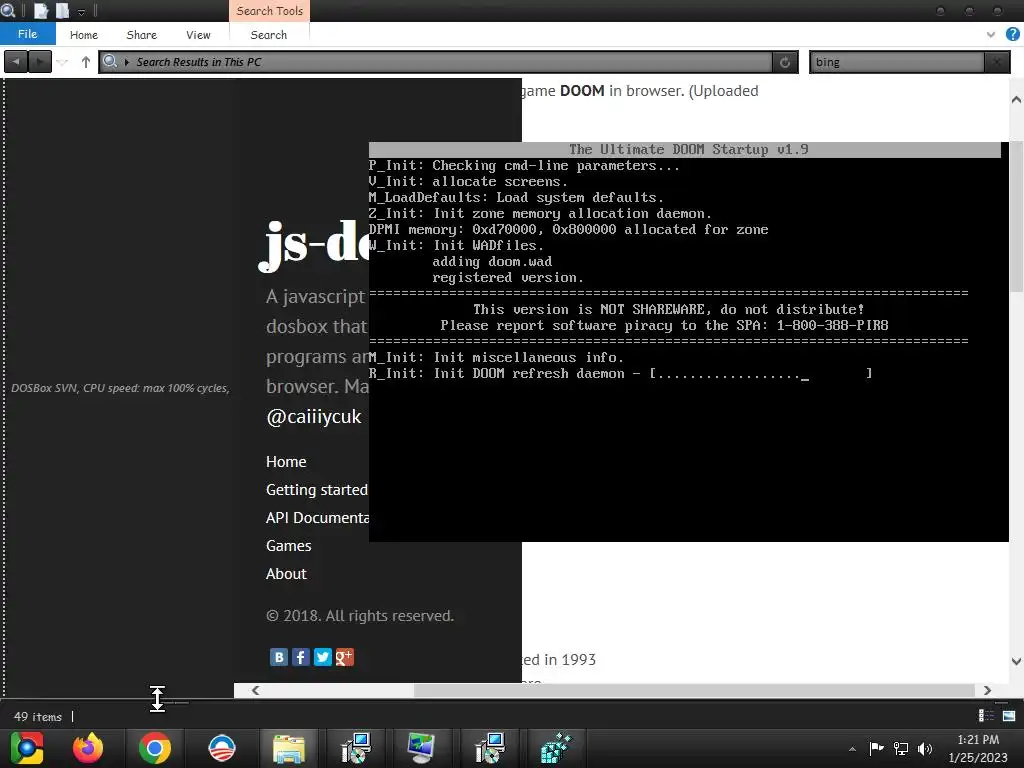The width and height of the screenshot is (1024, 768).
Task: Click the DOSBox SVN CPU speed text
Action: point(120,388)
